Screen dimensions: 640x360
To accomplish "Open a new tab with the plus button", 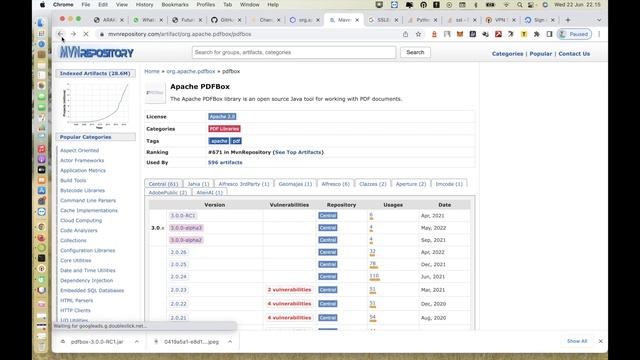I will pos(568,20).
